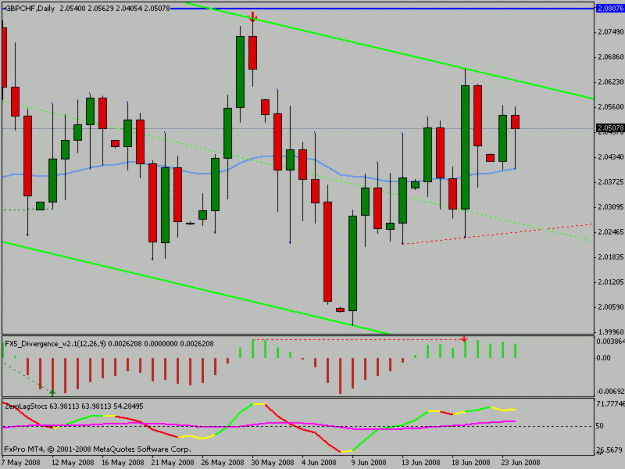The height and width of the screenshot is (469, 625).
Task: Click the red sell arrow above 30 May candle
Action: click(x=253, y=17)
